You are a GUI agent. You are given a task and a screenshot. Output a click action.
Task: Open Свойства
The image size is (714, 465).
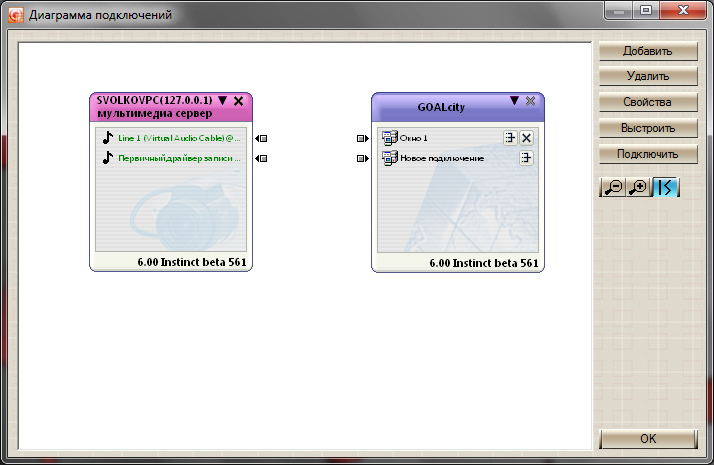click(648, 102)
